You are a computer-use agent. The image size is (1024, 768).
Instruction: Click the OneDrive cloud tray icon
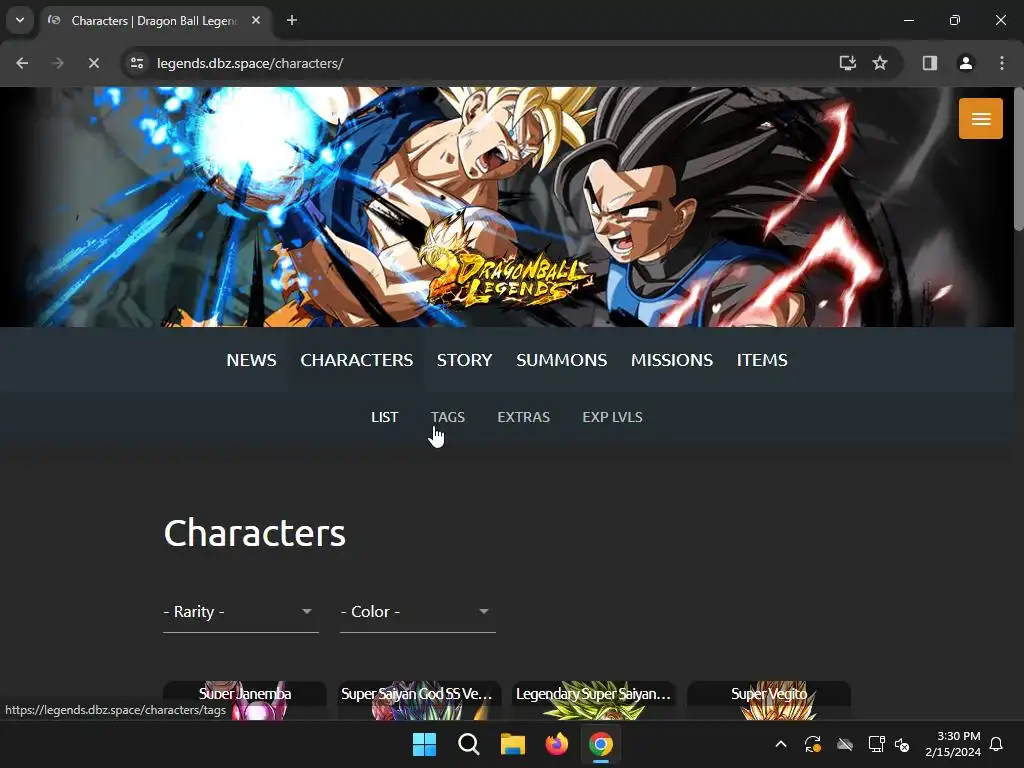pyautogui.click(x=845, y=744)
